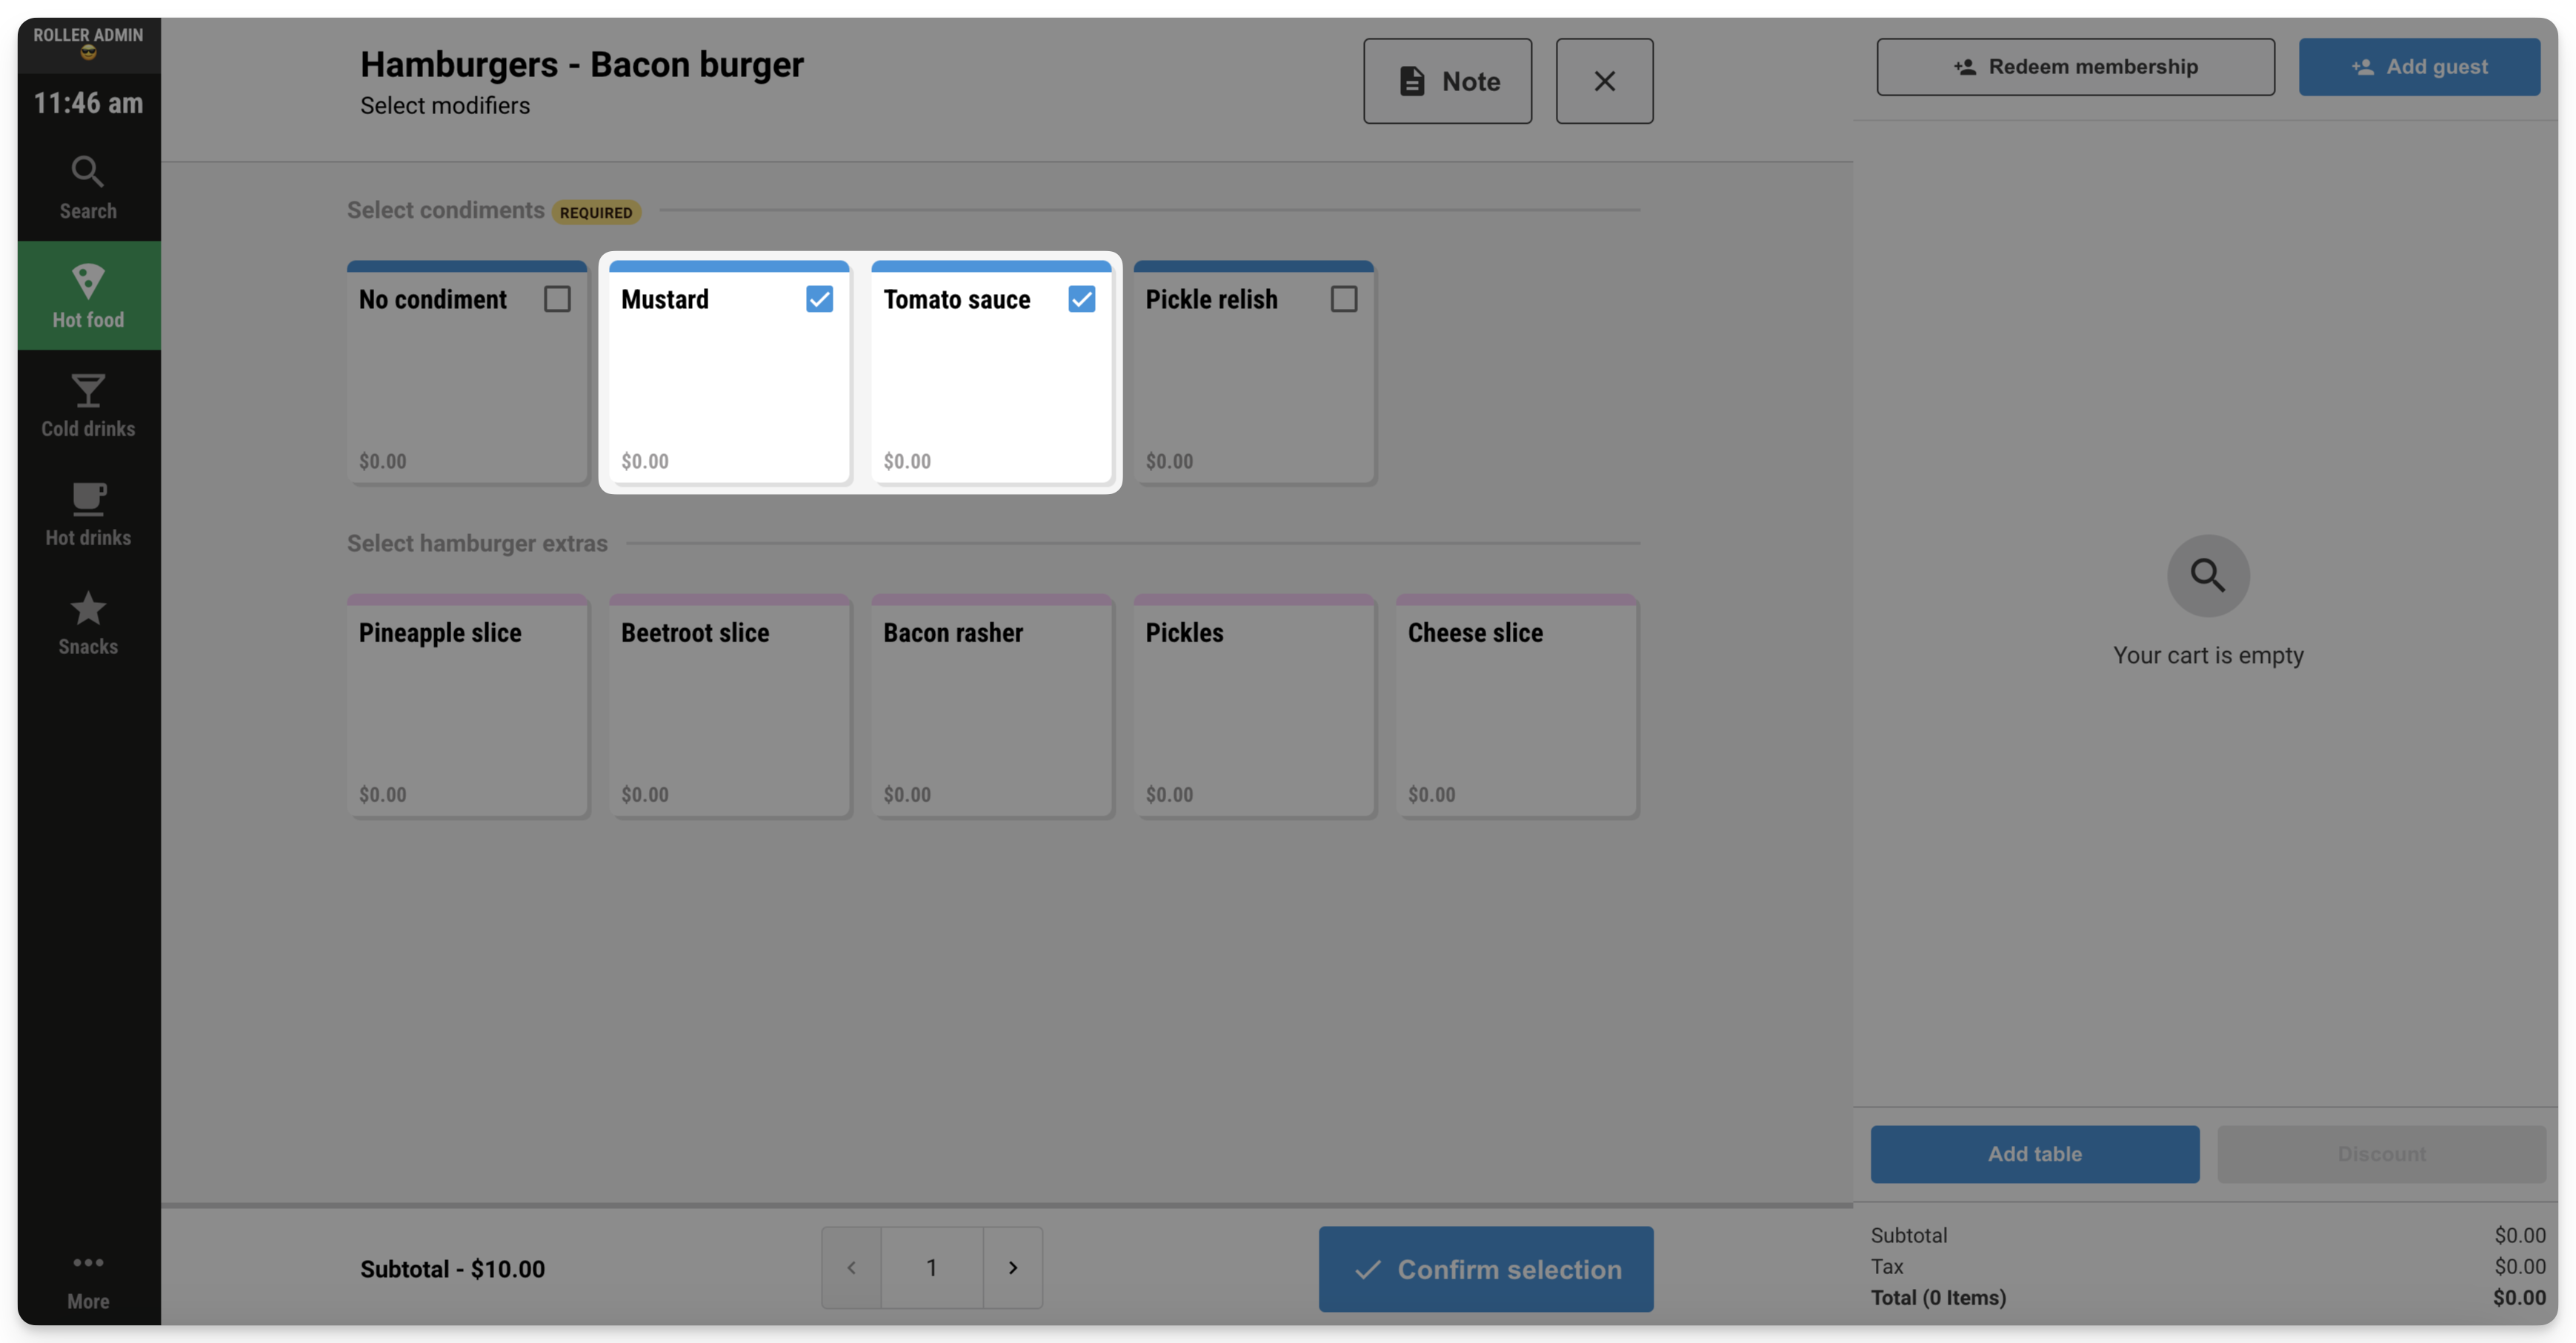Add Bacon rasher extra

pos(991,707)
